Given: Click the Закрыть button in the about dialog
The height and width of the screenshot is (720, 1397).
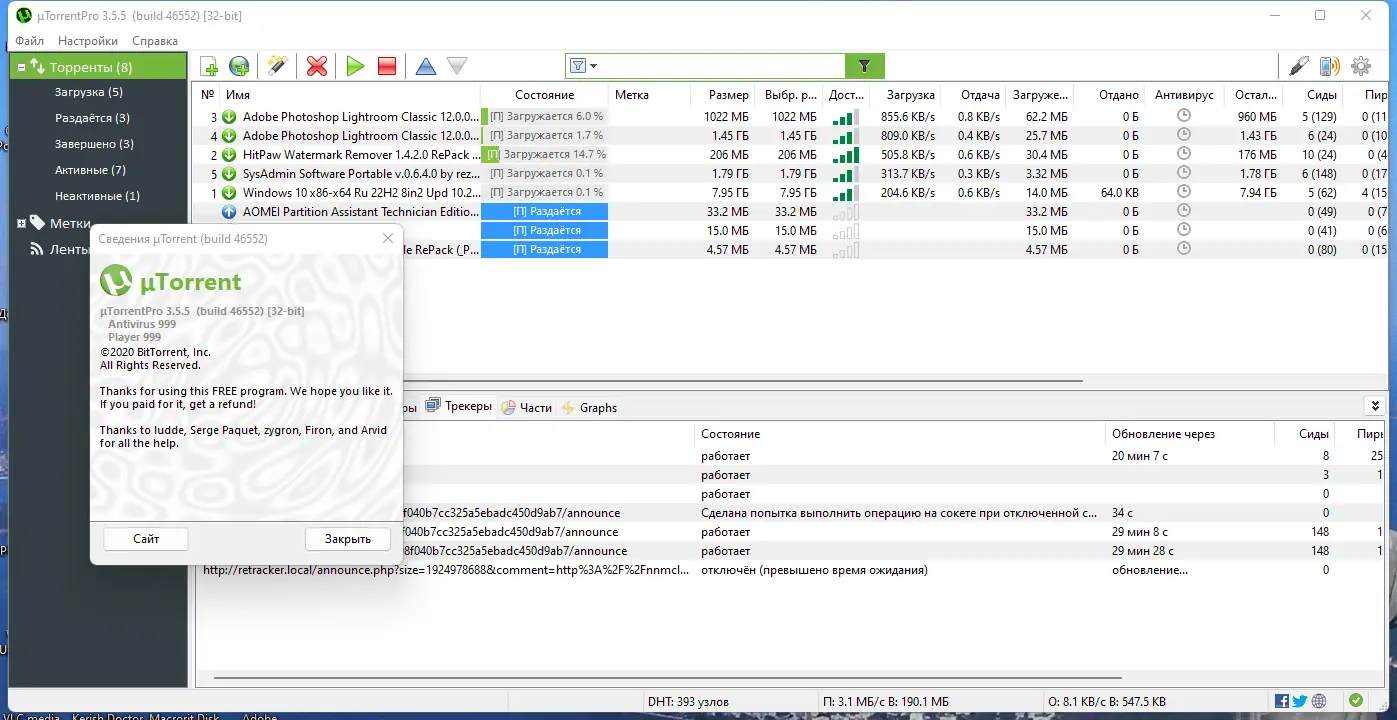Looking at the screenshot, I should [x=347, y=538].
